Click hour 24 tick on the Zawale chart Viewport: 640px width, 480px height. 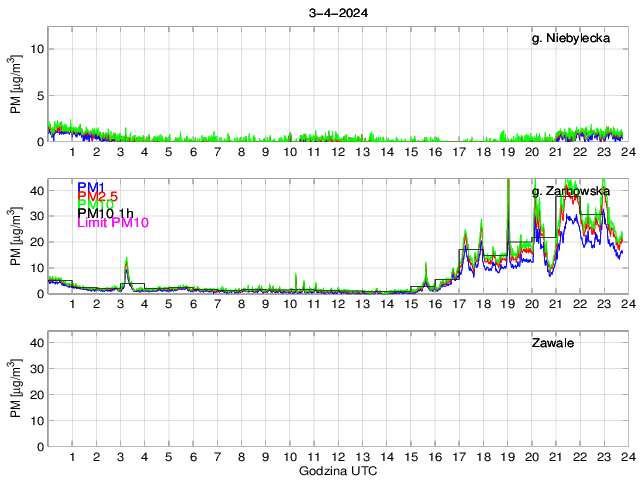click(627, 457)
